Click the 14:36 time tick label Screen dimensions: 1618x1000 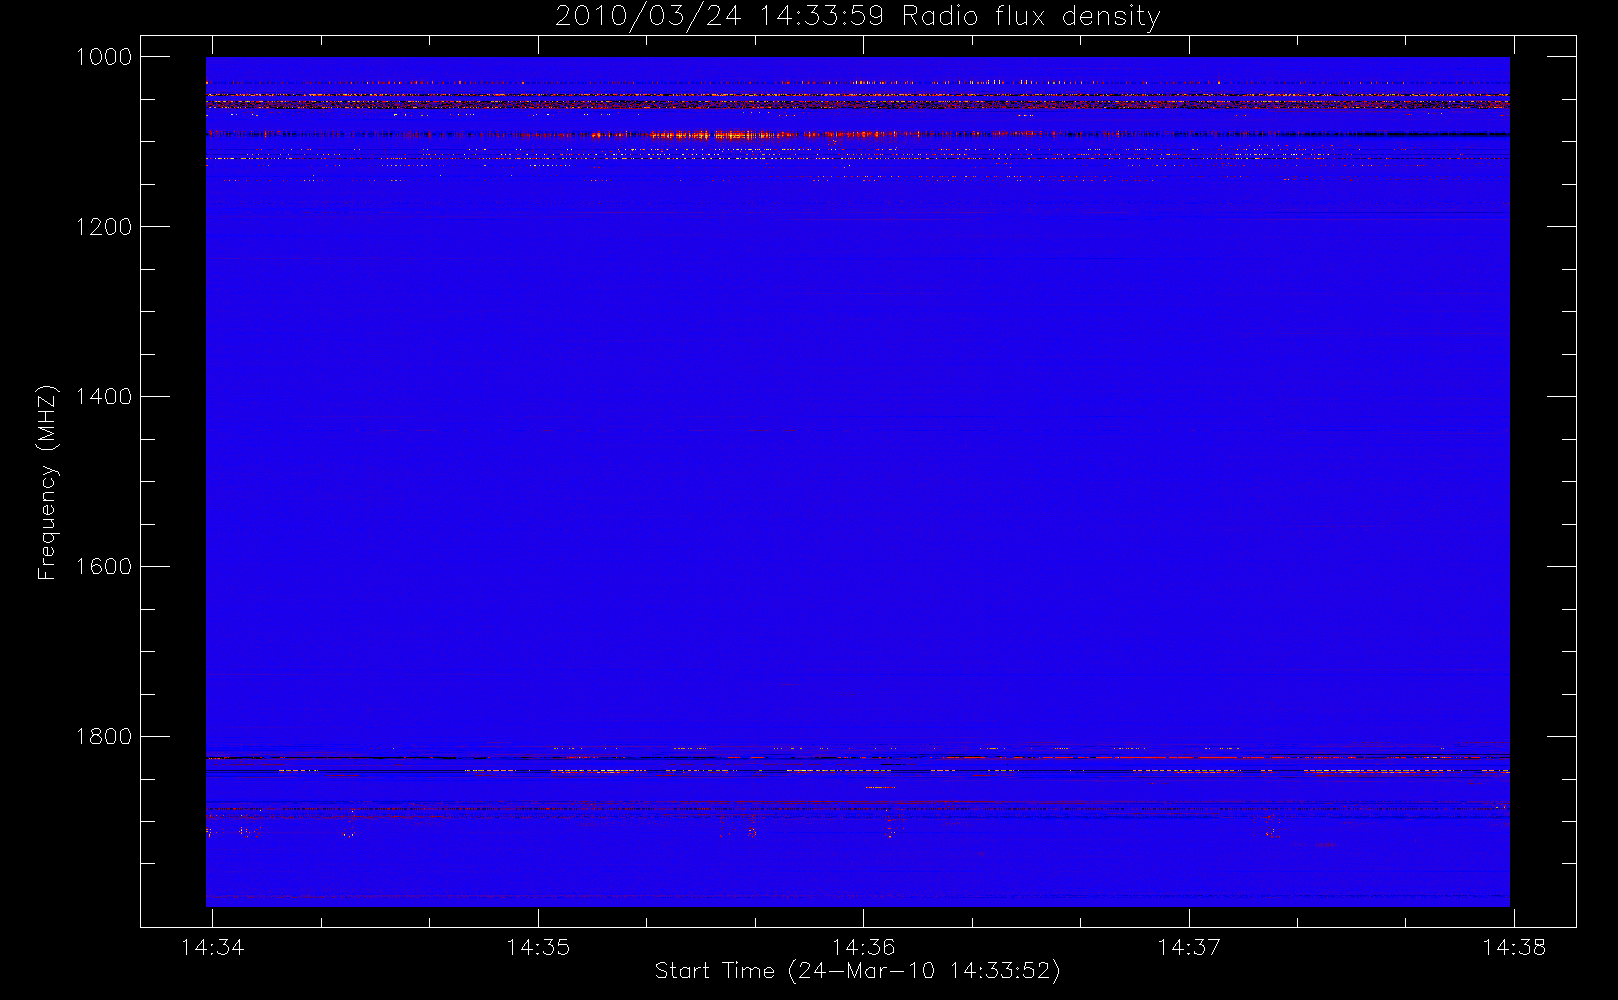click(863, 947)
